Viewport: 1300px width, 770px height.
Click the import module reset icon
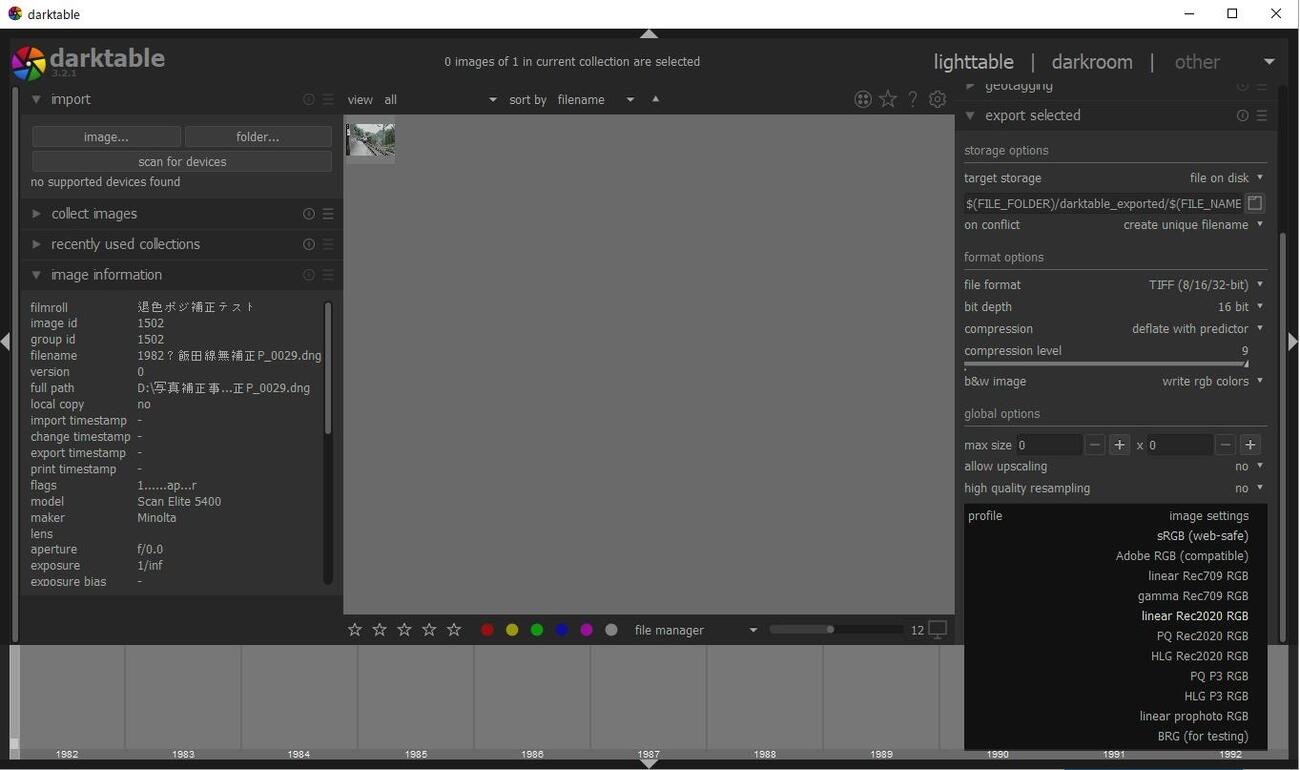pyautogui.click(x=308, y=100)
